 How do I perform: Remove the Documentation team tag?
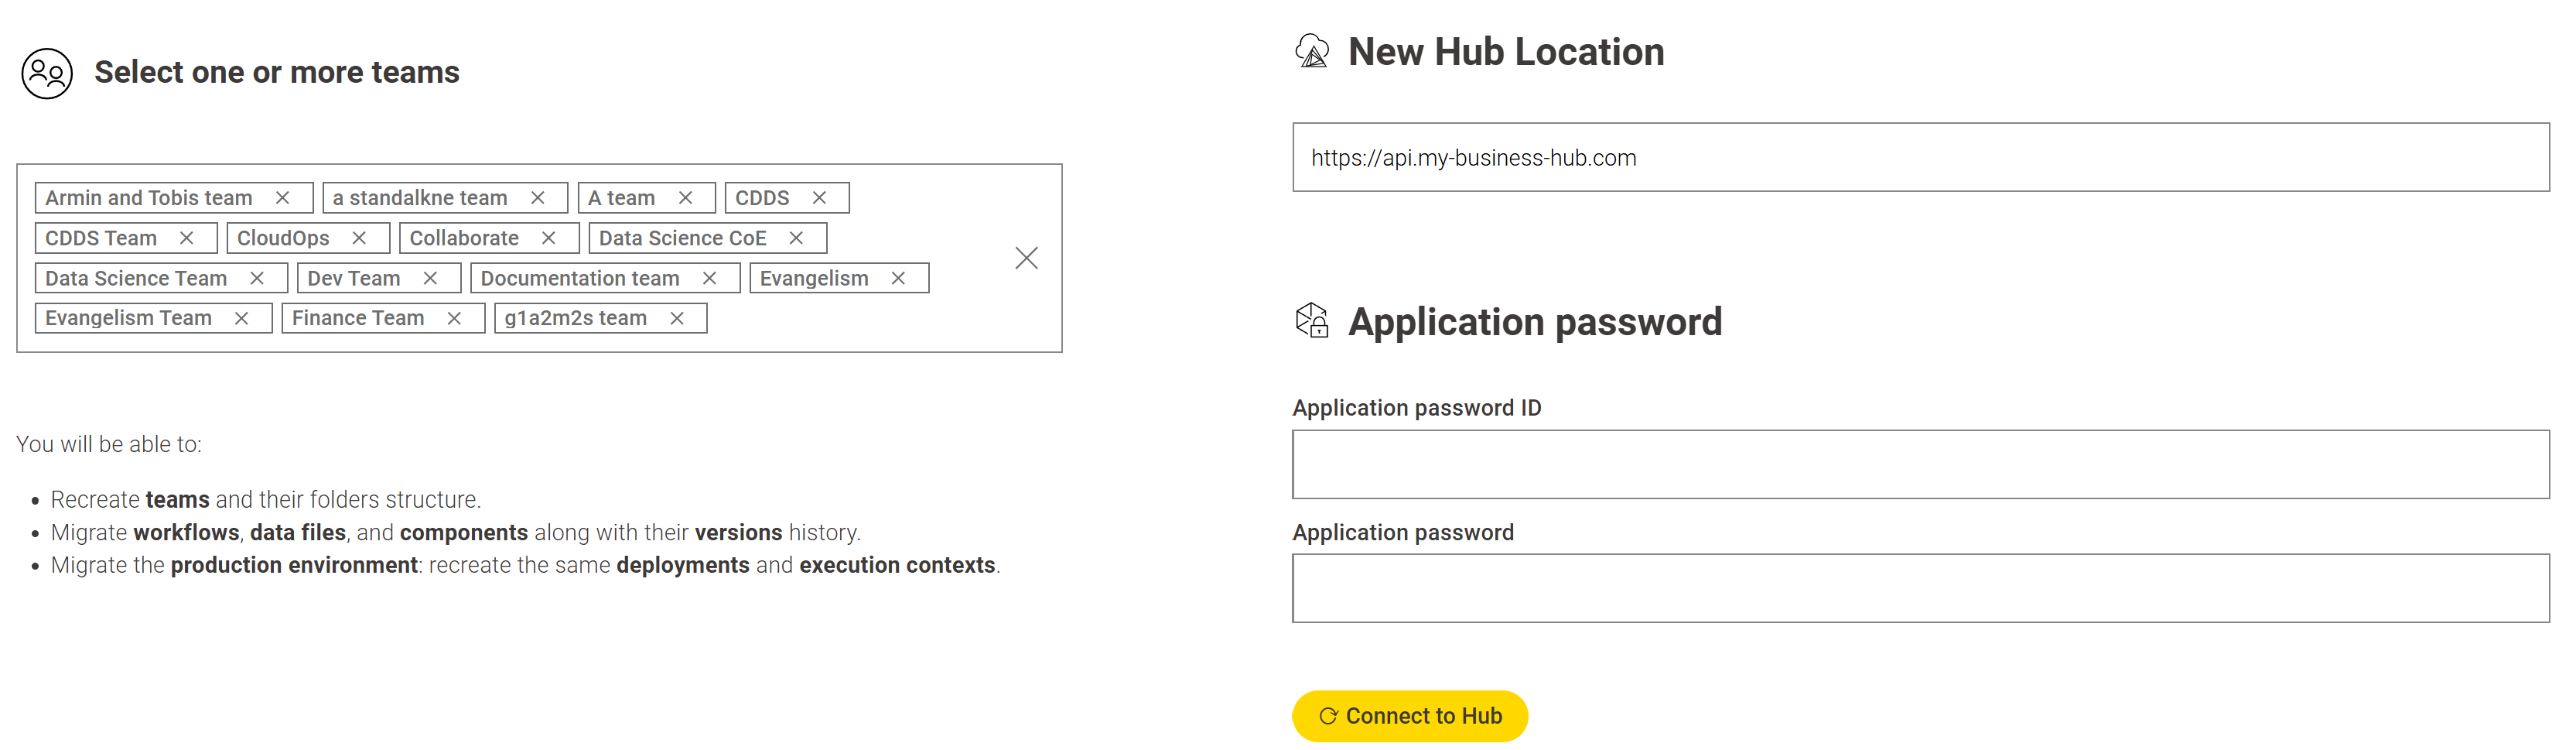click(x=709, y=278)
